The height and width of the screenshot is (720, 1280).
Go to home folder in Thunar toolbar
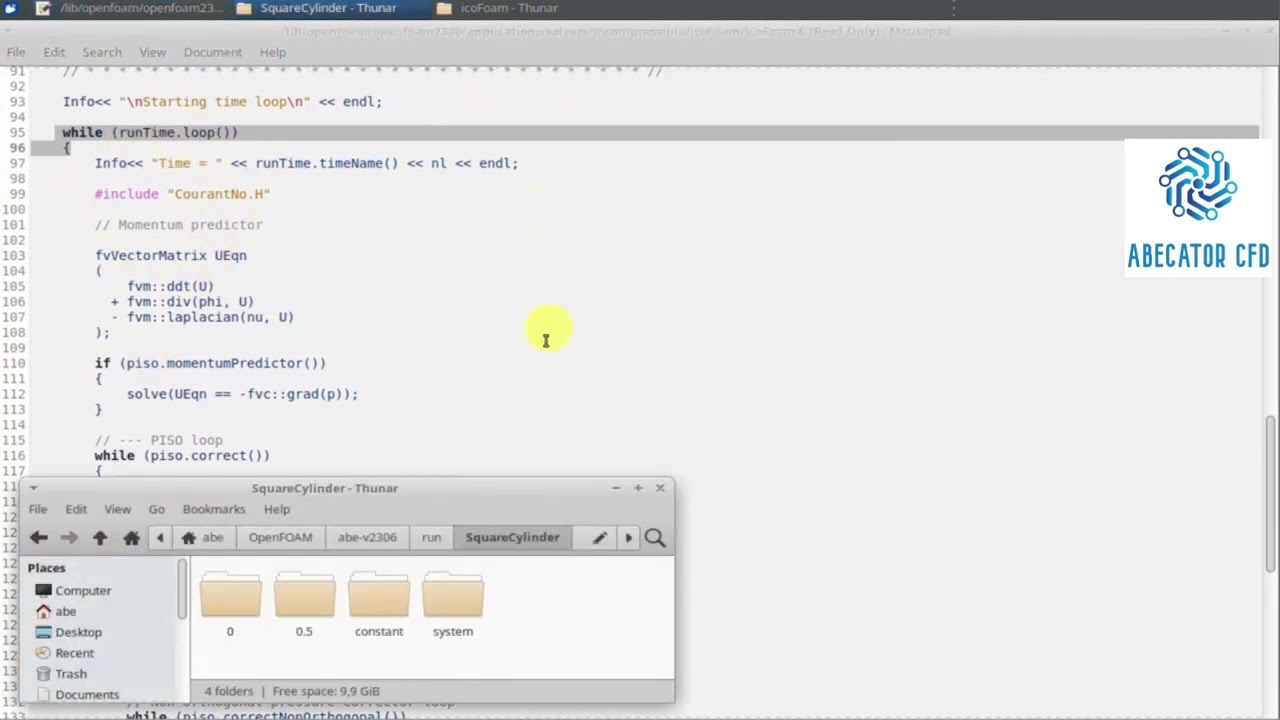point(131,538)
